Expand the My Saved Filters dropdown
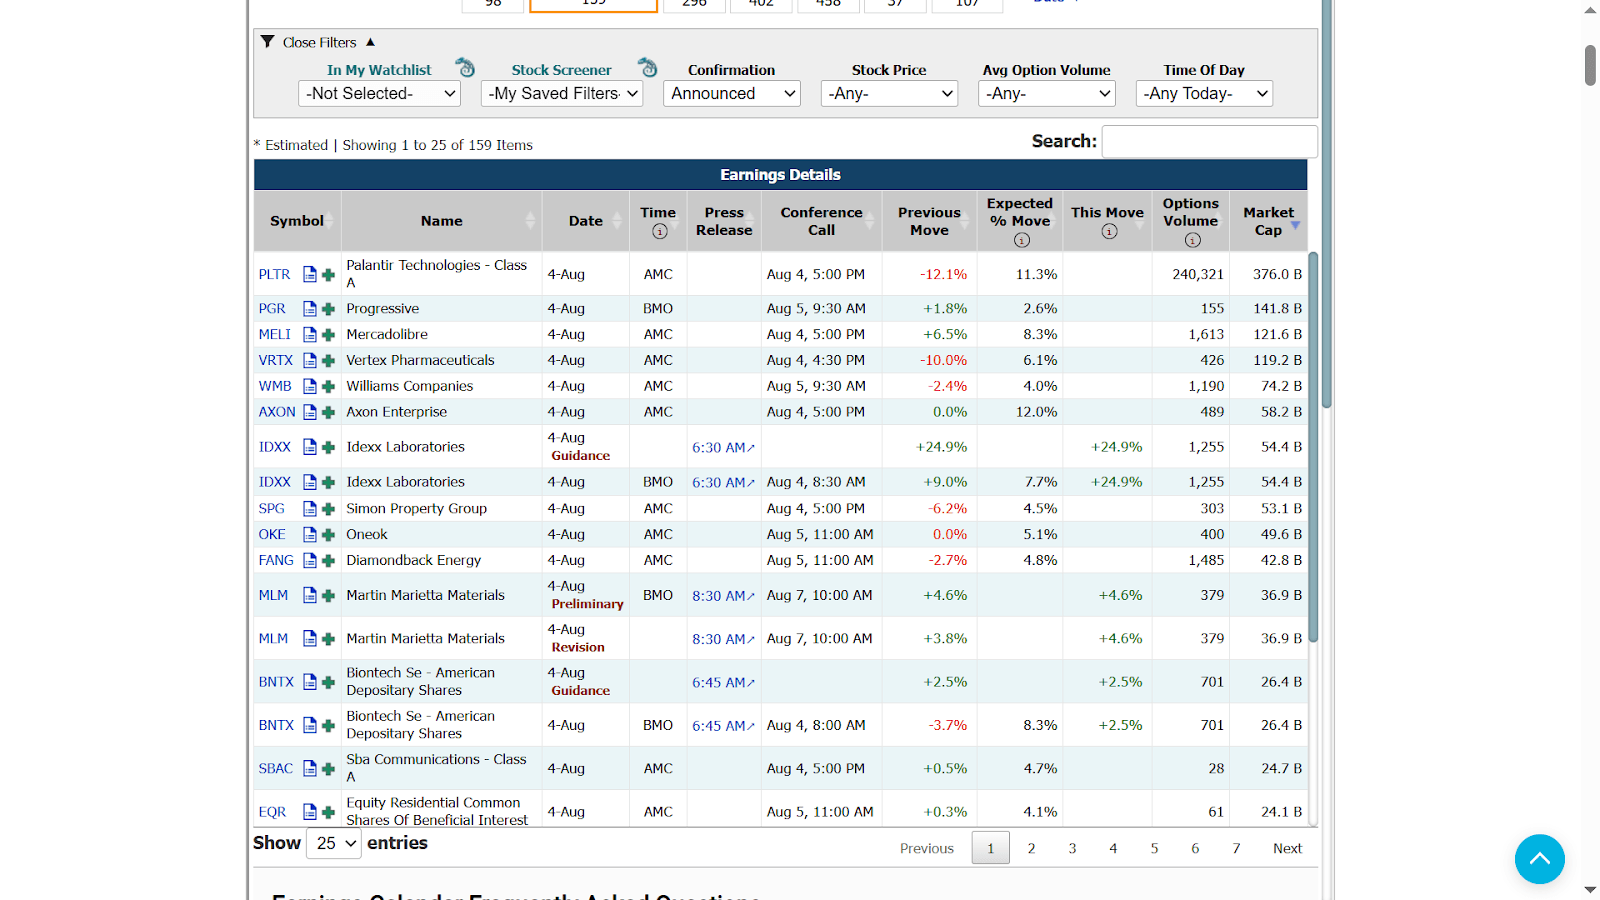The height and width of the screenshot is (900, 1600). [562, 94]
